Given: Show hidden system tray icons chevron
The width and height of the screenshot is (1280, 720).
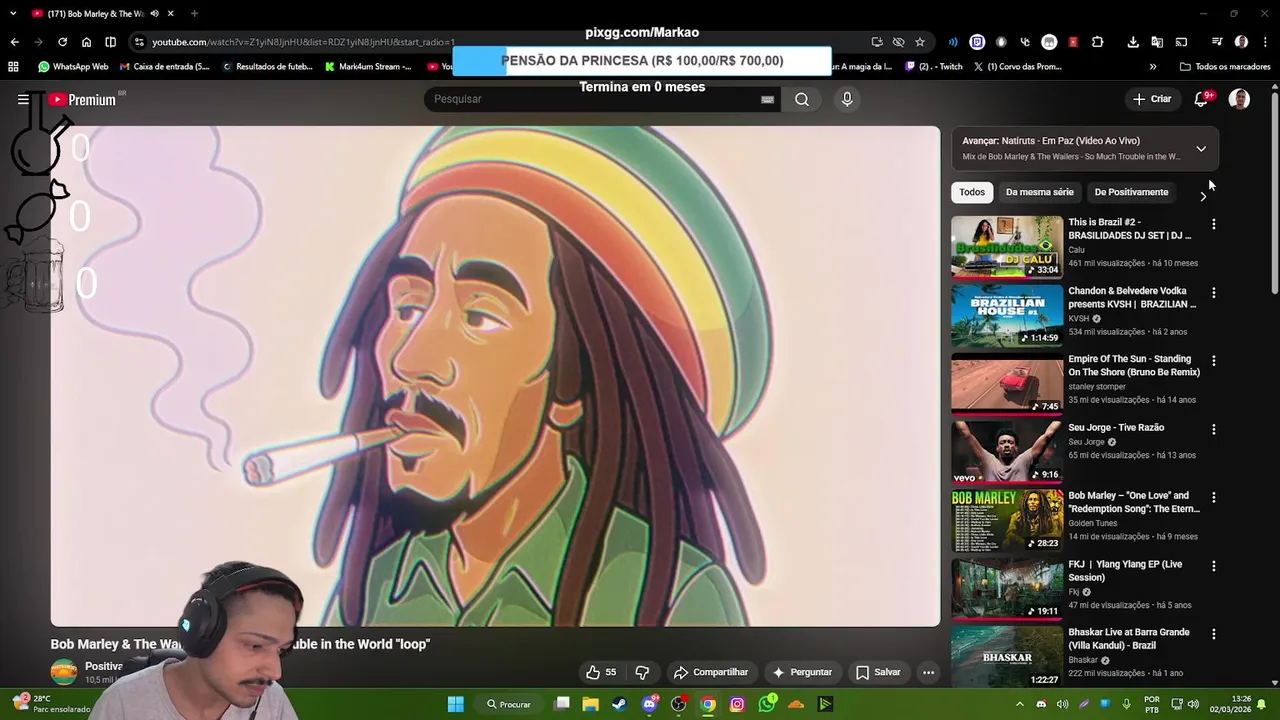Looking at the screenshot, I should click(1019, 704).
